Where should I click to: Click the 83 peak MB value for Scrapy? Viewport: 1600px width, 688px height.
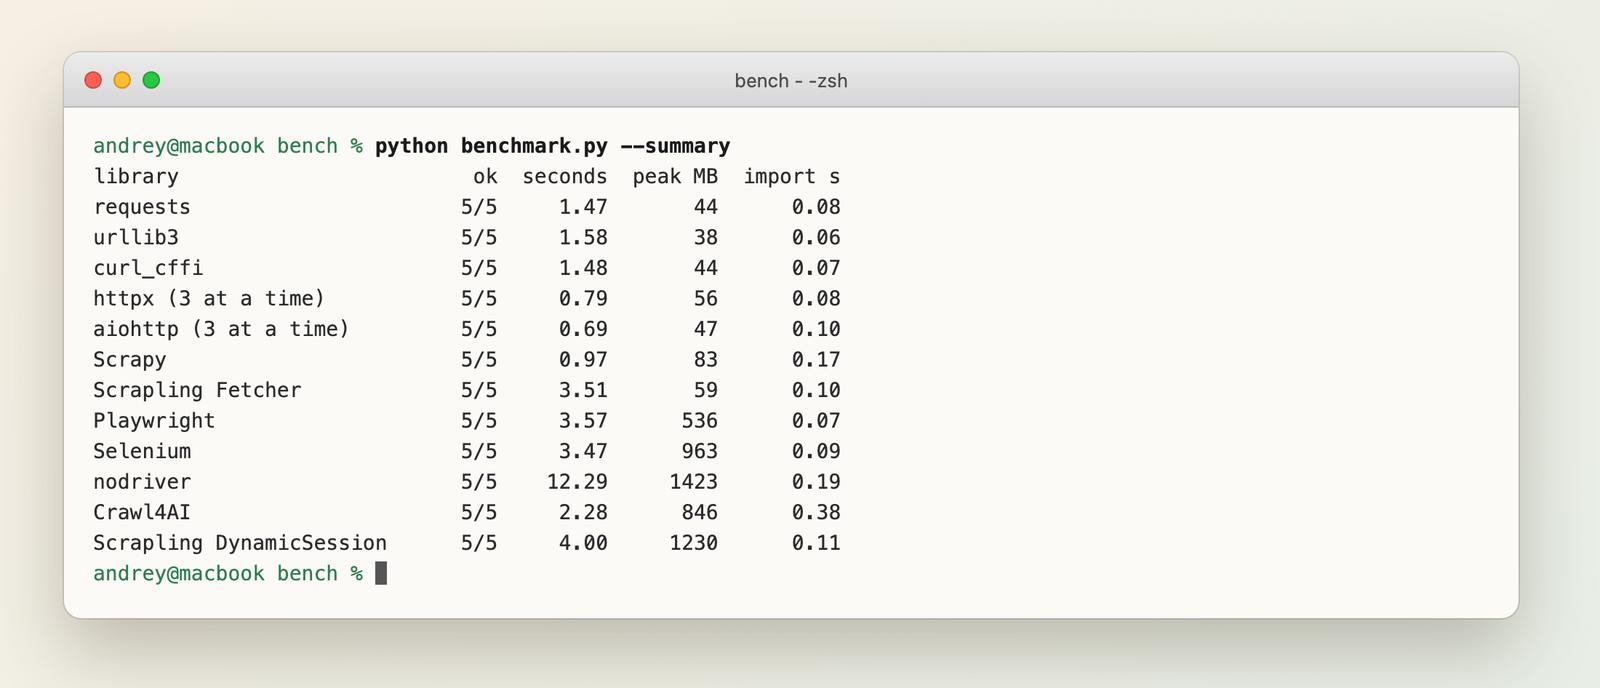(705, 360)
